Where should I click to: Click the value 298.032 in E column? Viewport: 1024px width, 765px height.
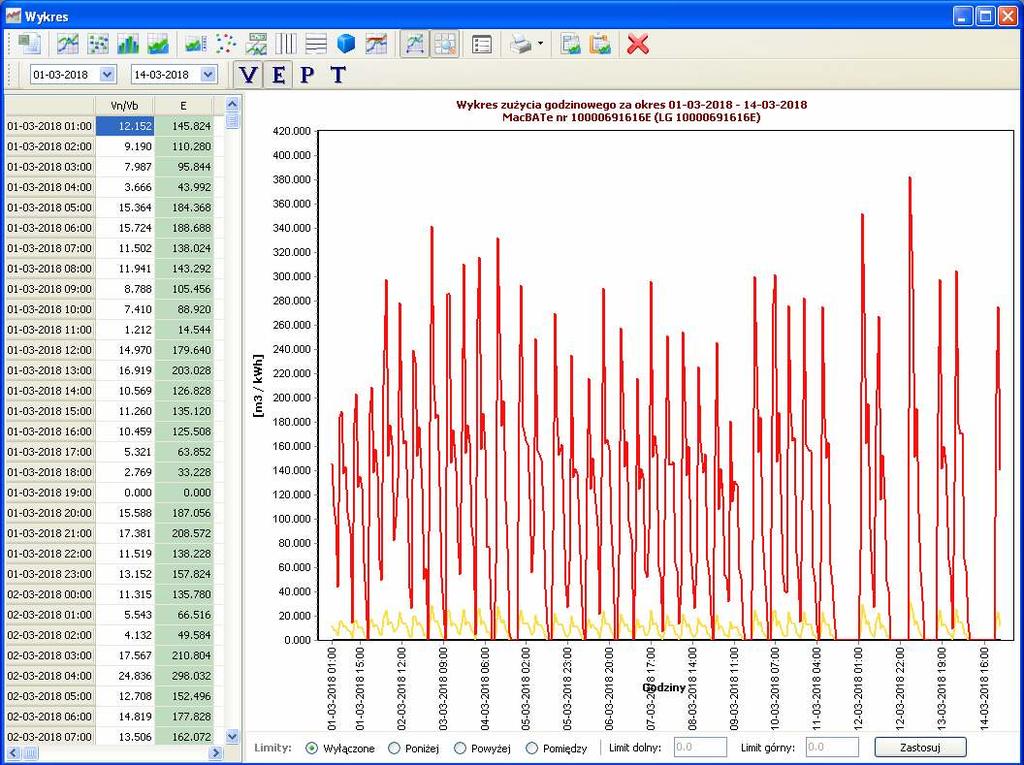click(184, 675)
